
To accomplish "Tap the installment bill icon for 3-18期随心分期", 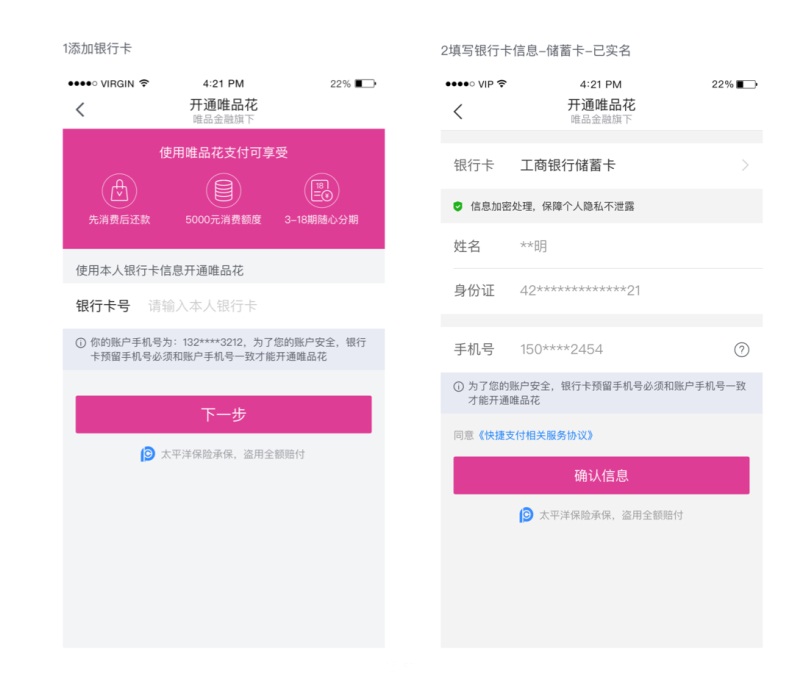I will click(x=321, y=191).
